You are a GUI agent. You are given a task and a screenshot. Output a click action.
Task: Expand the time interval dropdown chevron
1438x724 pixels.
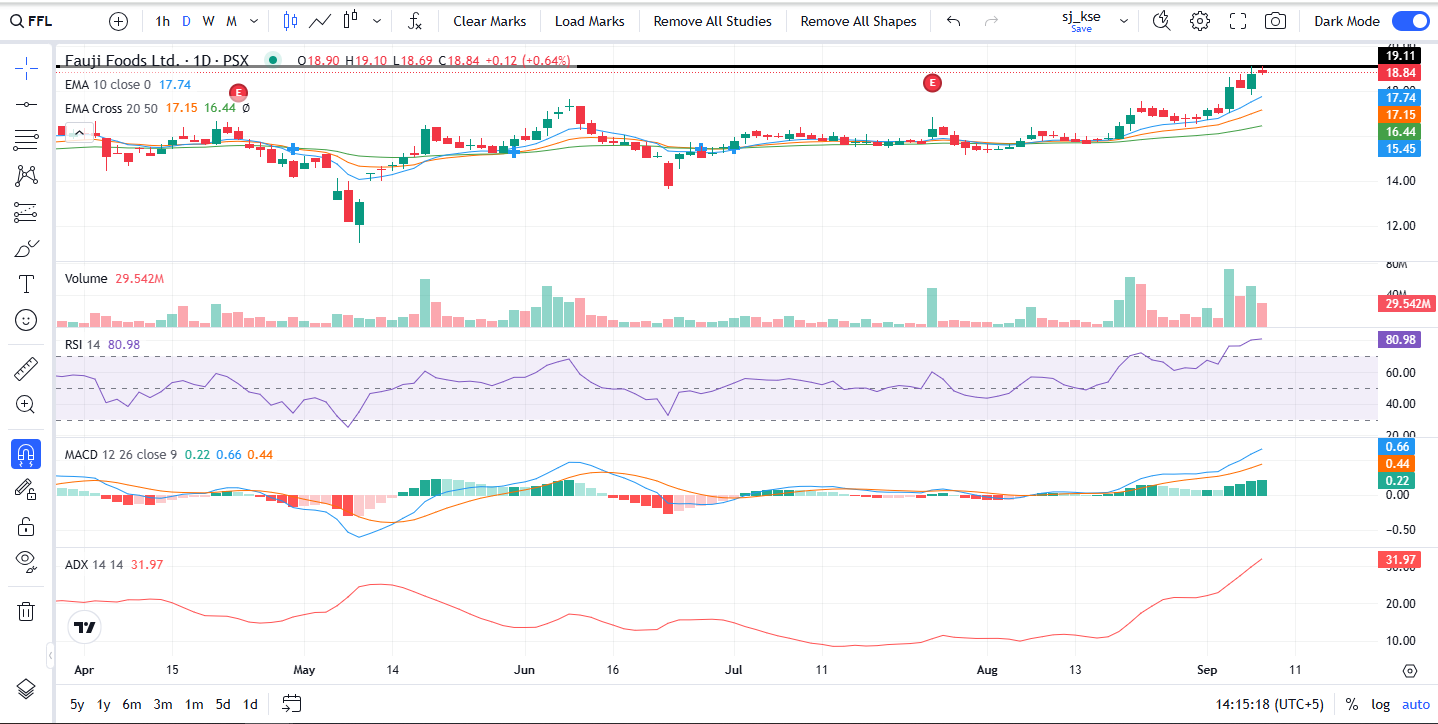click(x=254, y=21)
